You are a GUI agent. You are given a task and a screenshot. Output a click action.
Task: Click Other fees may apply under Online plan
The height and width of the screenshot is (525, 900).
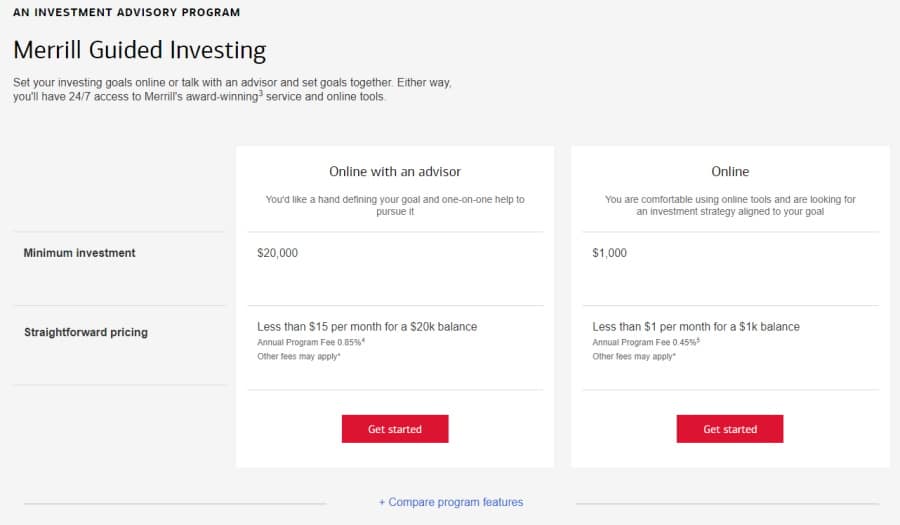coord(634,356)
